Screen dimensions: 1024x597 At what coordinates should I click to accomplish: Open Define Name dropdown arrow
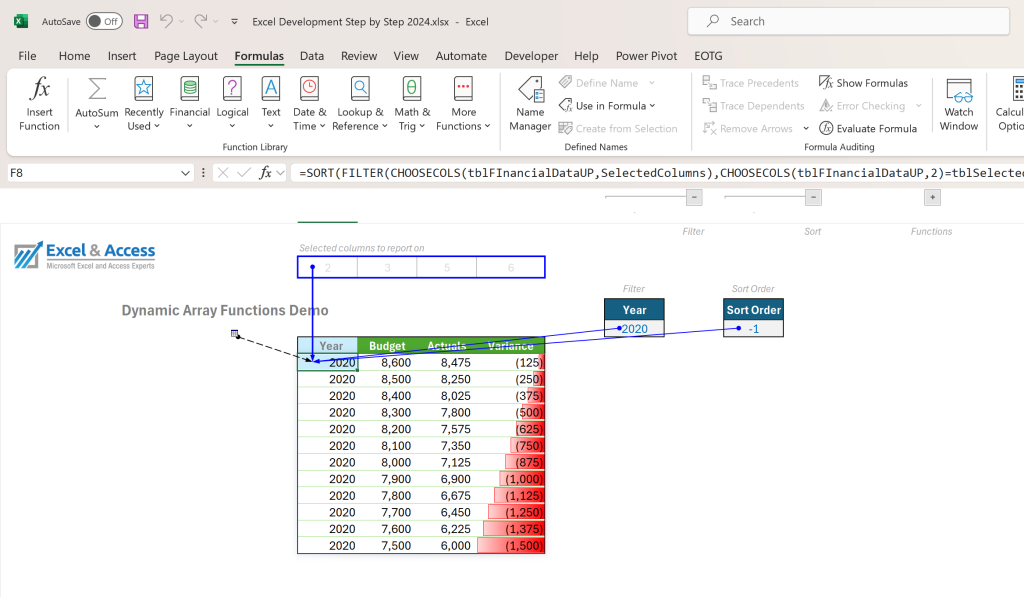(x=652, y=83)
